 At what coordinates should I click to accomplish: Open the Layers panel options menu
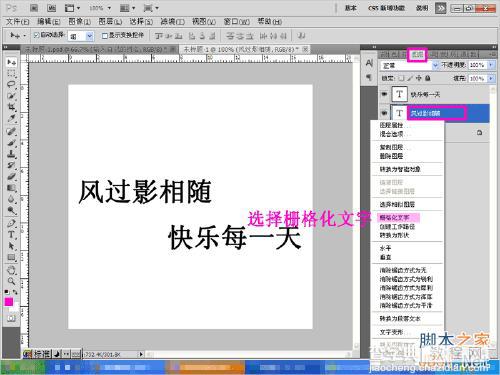point(492,54)
